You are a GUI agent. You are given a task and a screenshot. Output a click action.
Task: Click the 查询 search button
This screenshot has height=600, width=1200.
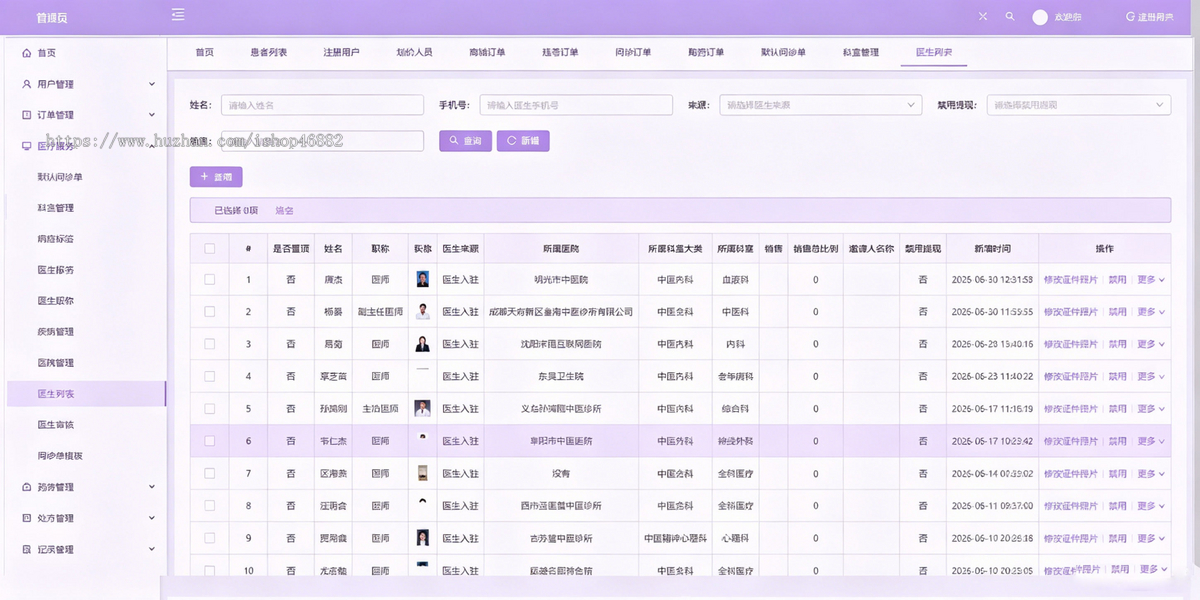click(x=465, y=141)
